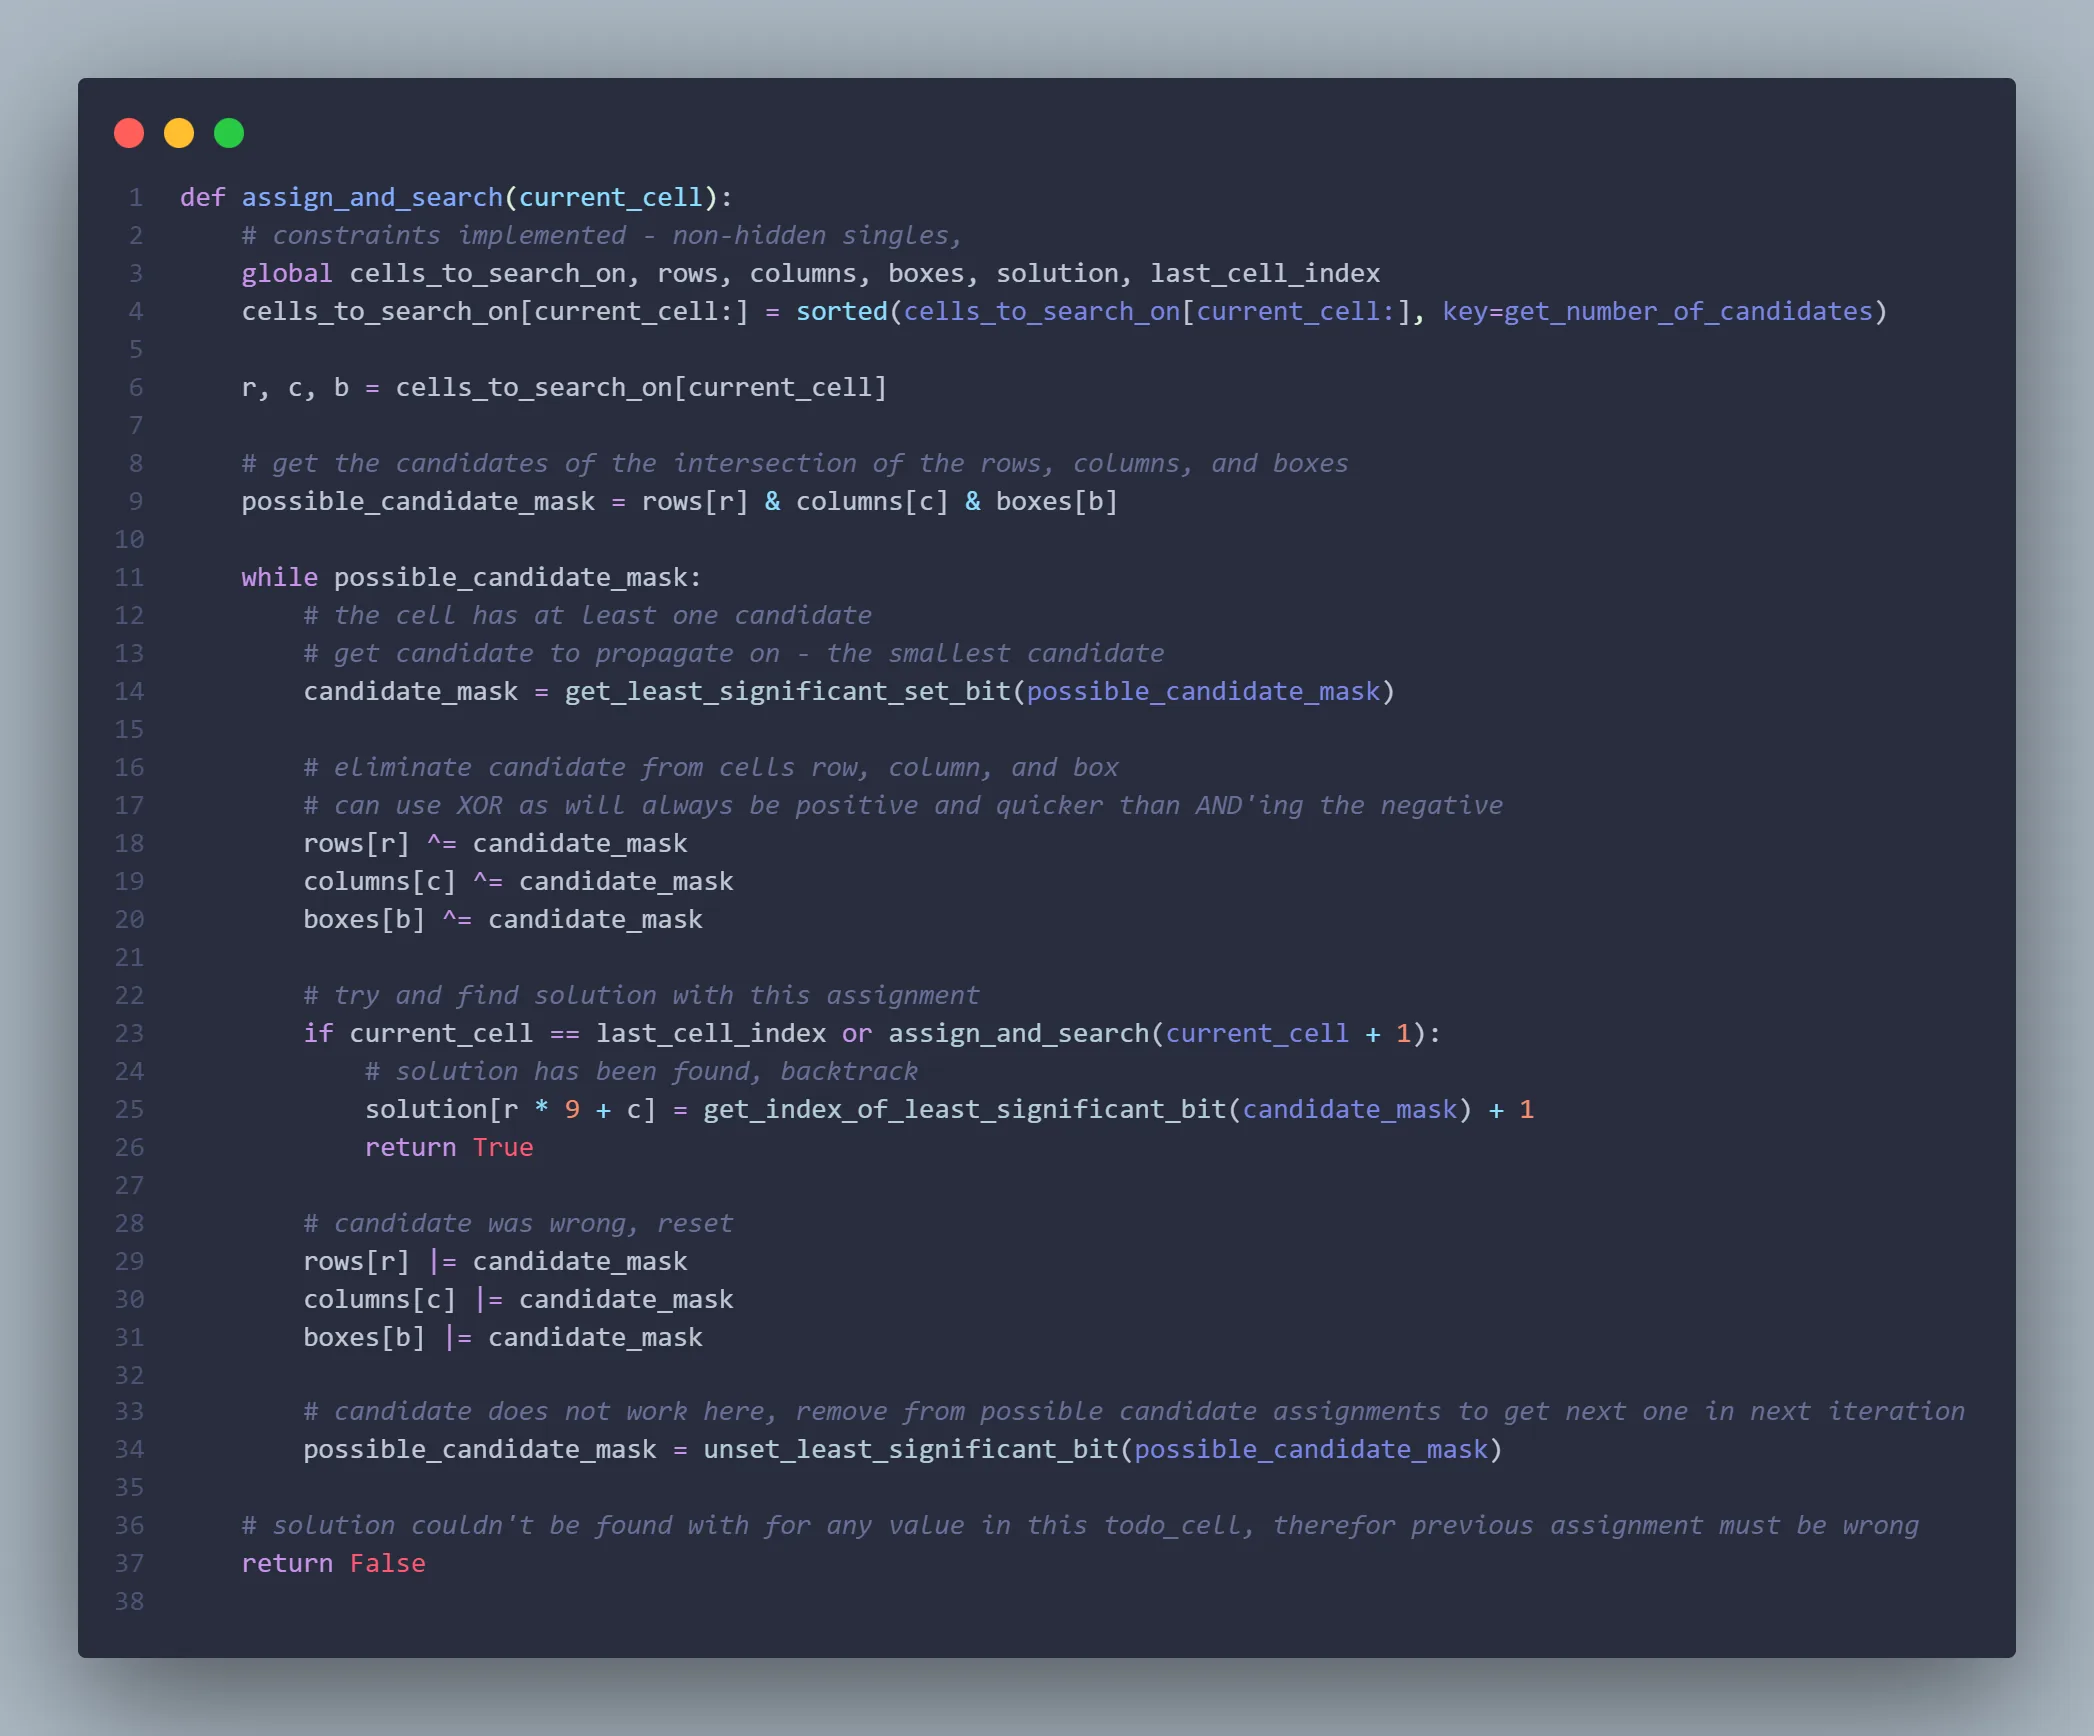Click 'get_least_significant_set_bit' on line 14

[788, 691]
